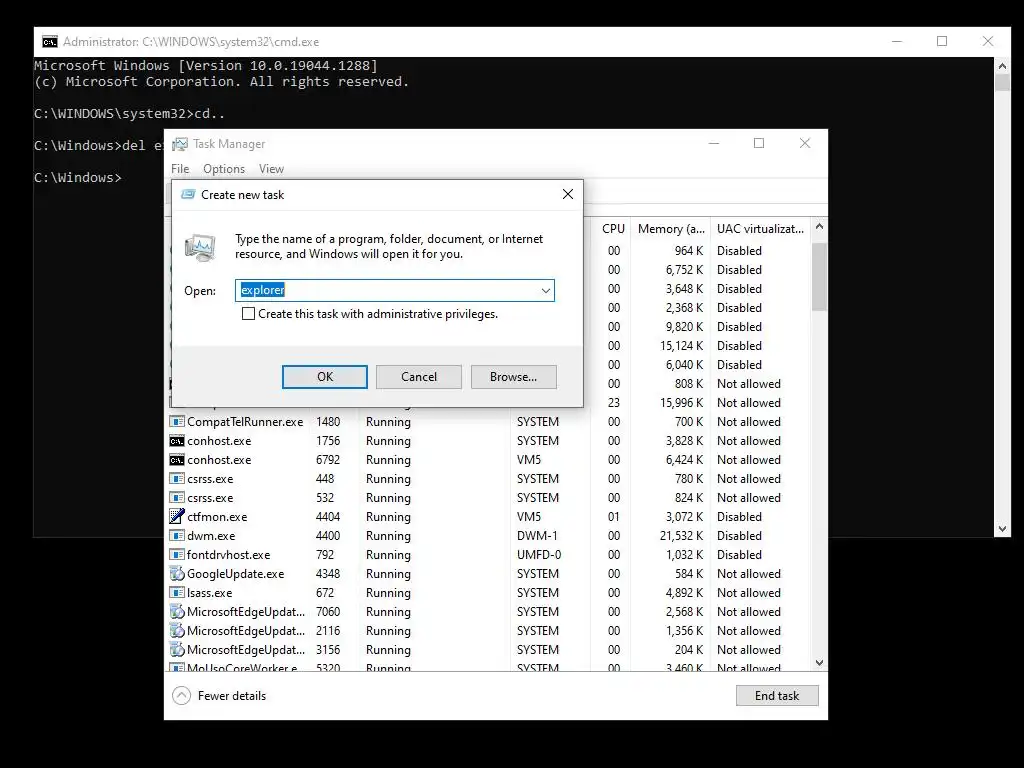The height and width of the screenshot is (768, 1024).
Task: Select the dwm.exe process name
Action: tap(211, 536)
